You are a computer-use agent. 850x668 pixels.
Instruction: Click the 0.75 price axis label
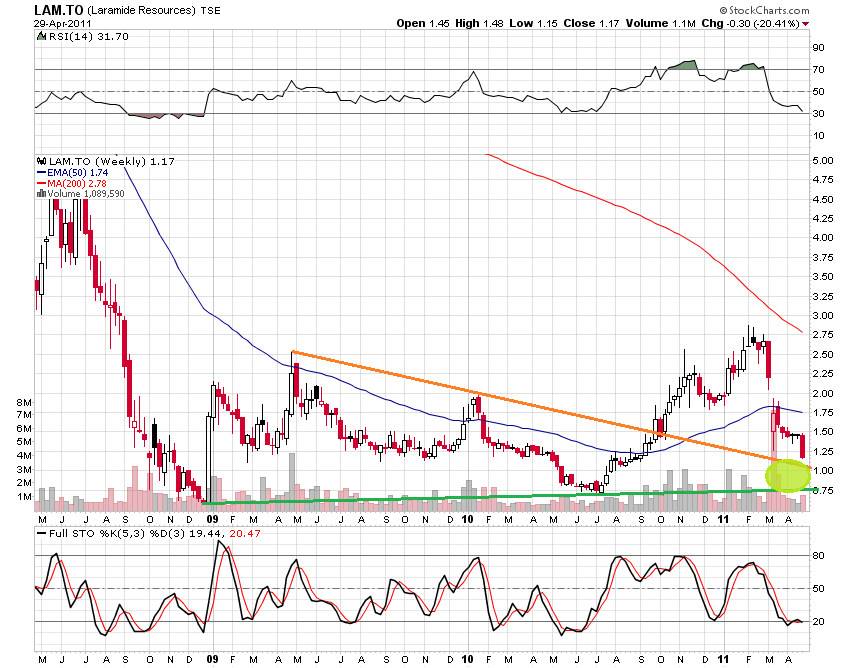pos(823,491)
